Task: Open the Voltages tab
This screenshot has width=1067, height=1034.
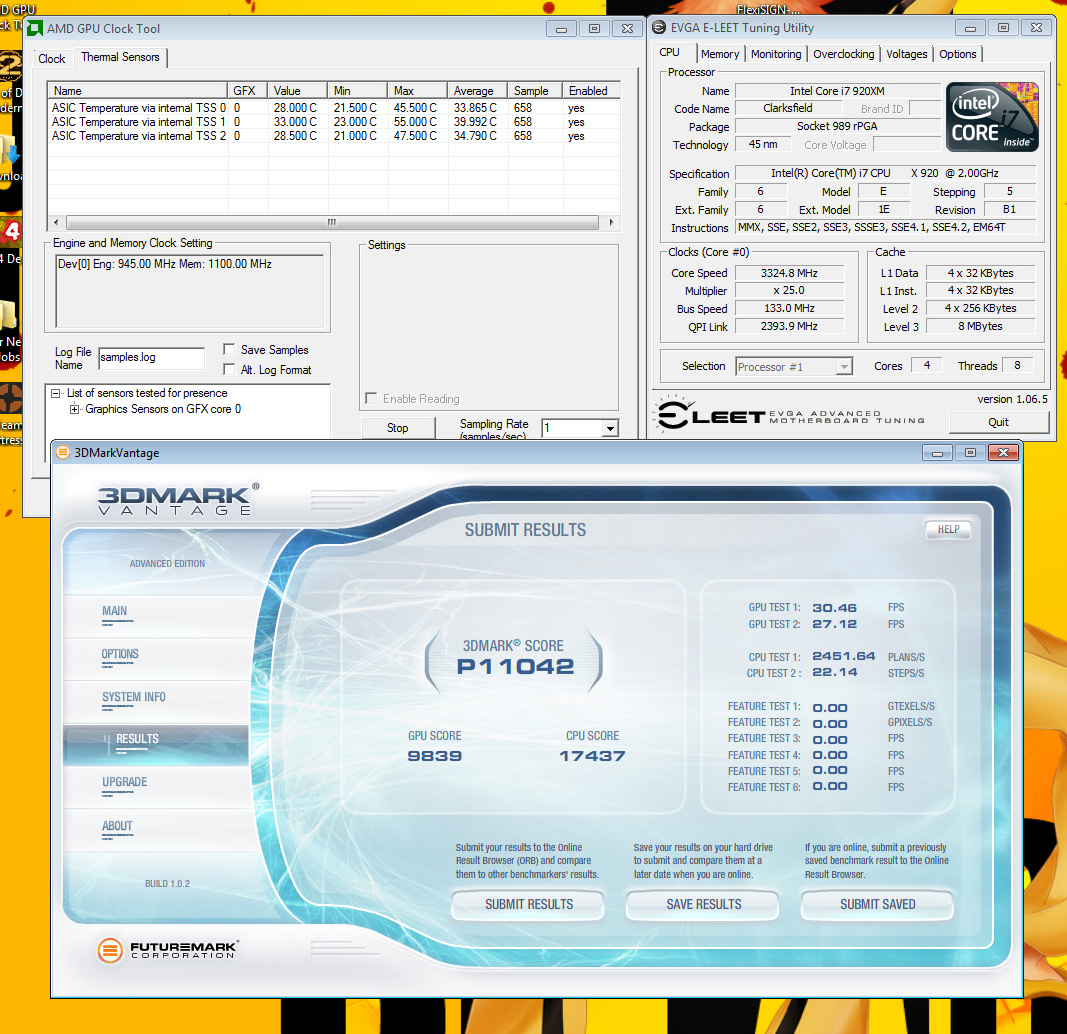Action: coord(906,54)
